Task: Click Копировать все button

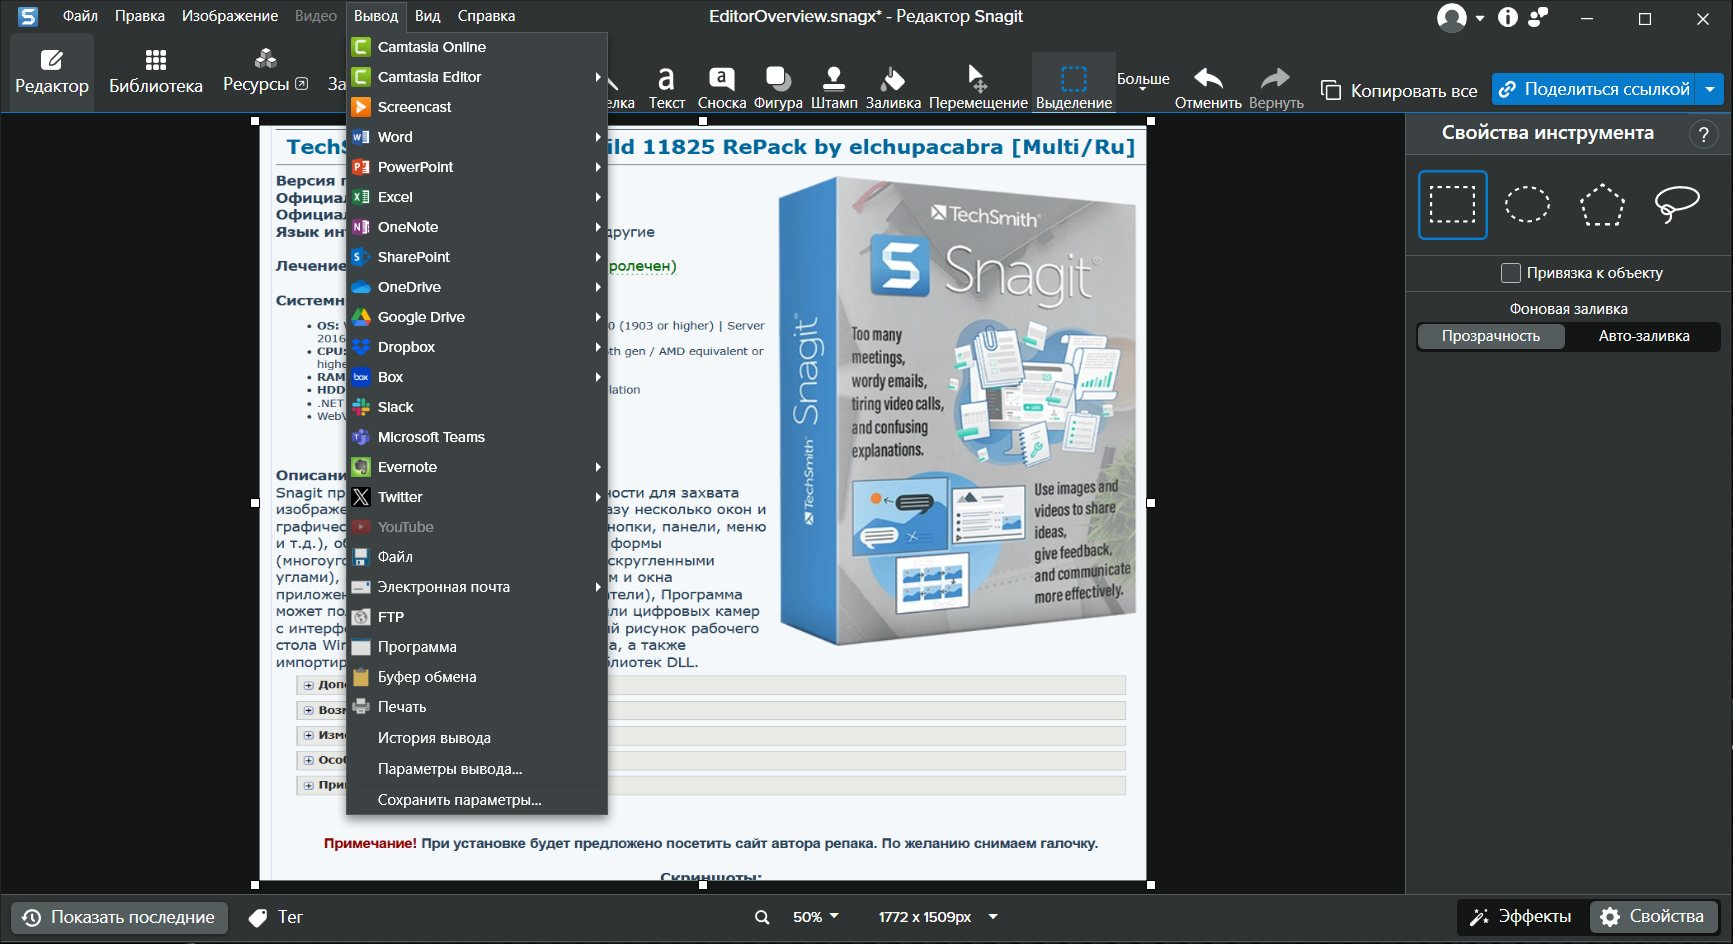Action: tap(1399, 91)
